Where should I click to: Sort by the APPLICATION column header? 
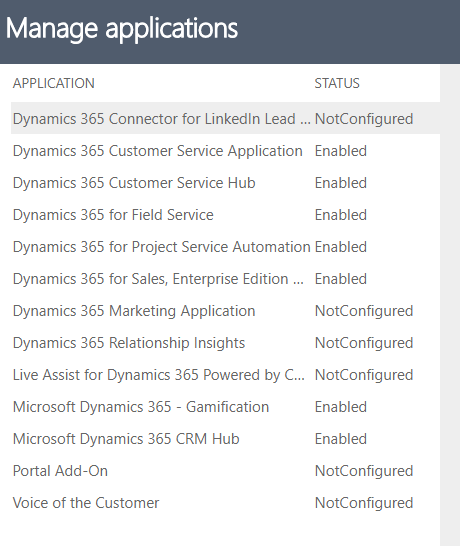[x=54, y=83]
